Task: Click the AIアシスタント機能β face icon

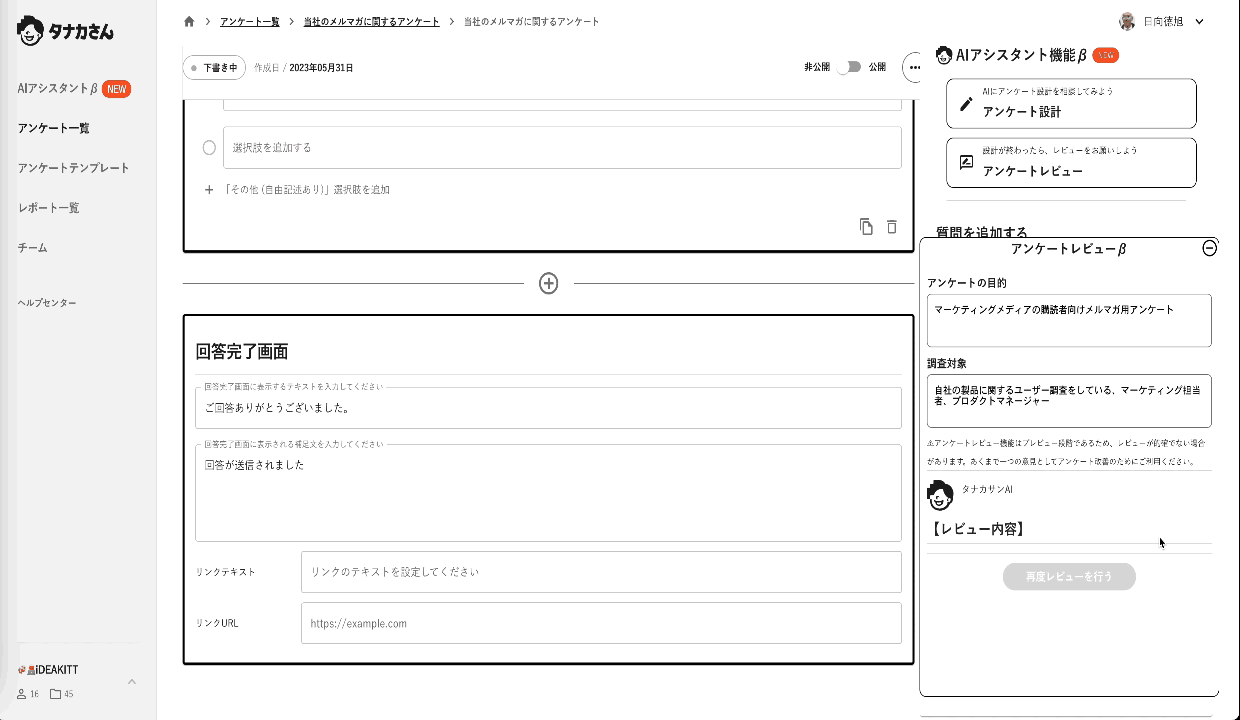Action: coord(943,55)
